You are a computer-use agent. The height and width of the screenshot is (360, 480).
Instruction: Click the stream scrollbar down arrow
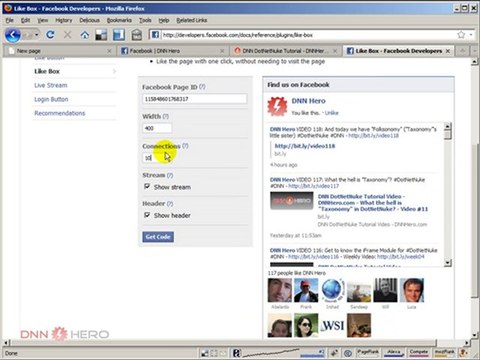click(448, 263)
